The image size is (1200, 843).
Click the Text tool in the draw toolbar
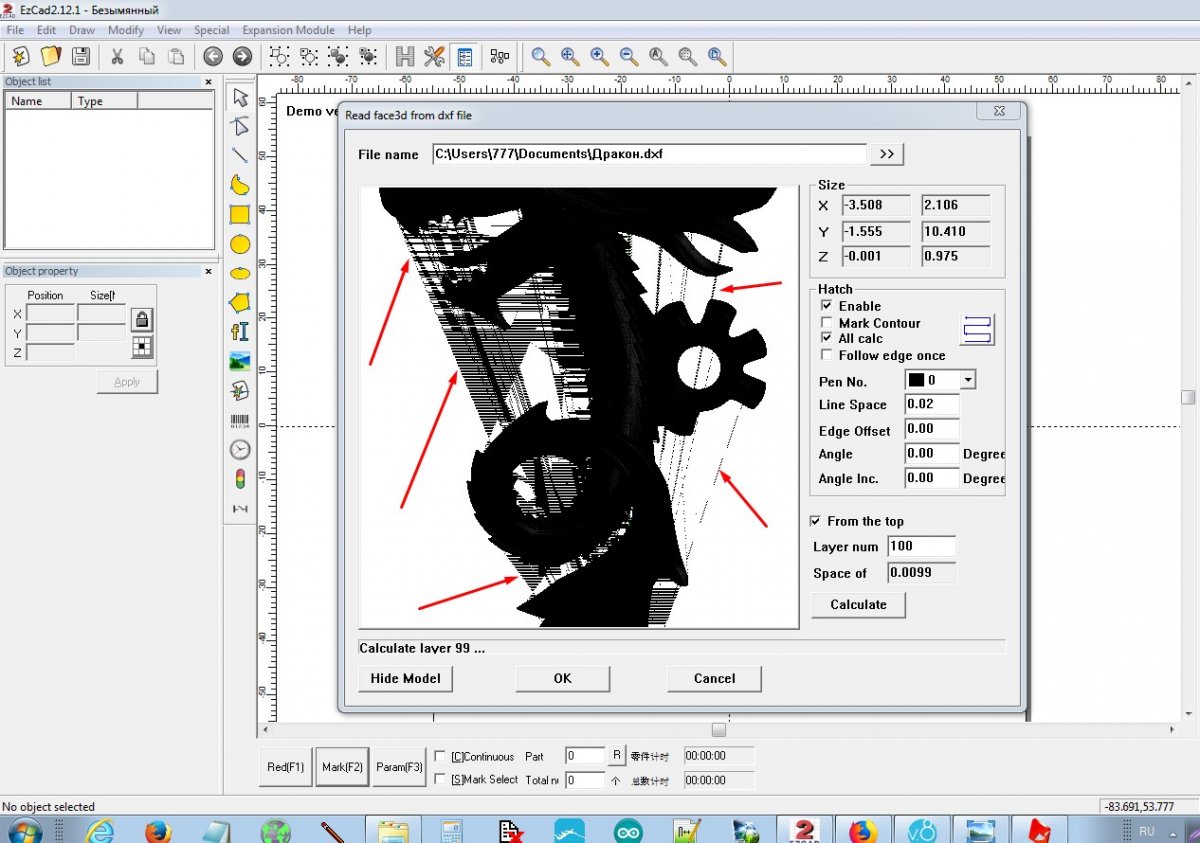240,332
